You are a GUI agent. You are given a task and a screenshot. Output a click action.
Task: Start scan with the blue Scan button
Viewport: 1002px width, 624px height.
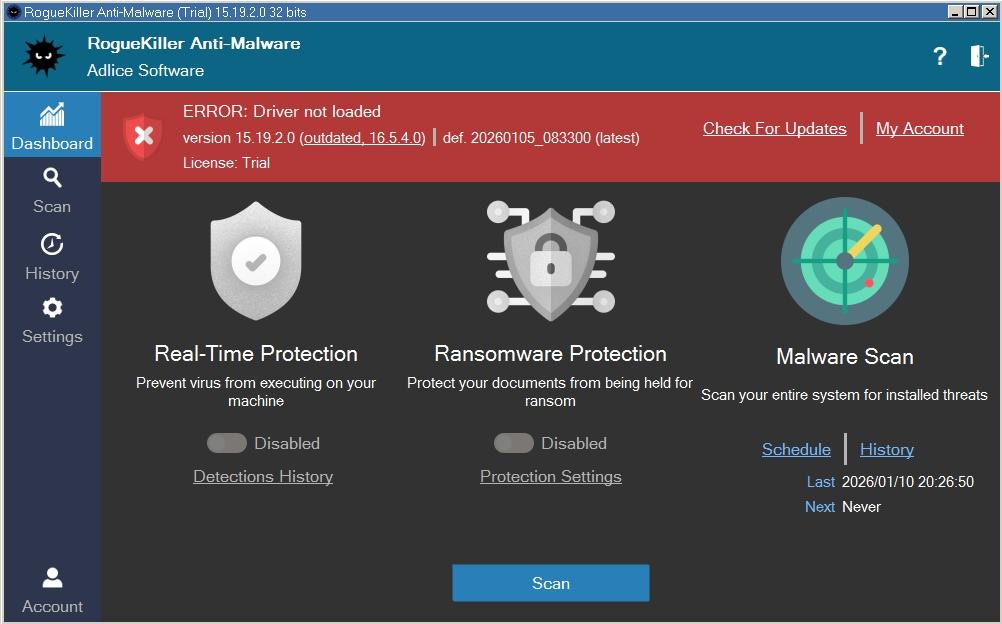(x=551, y=583)
